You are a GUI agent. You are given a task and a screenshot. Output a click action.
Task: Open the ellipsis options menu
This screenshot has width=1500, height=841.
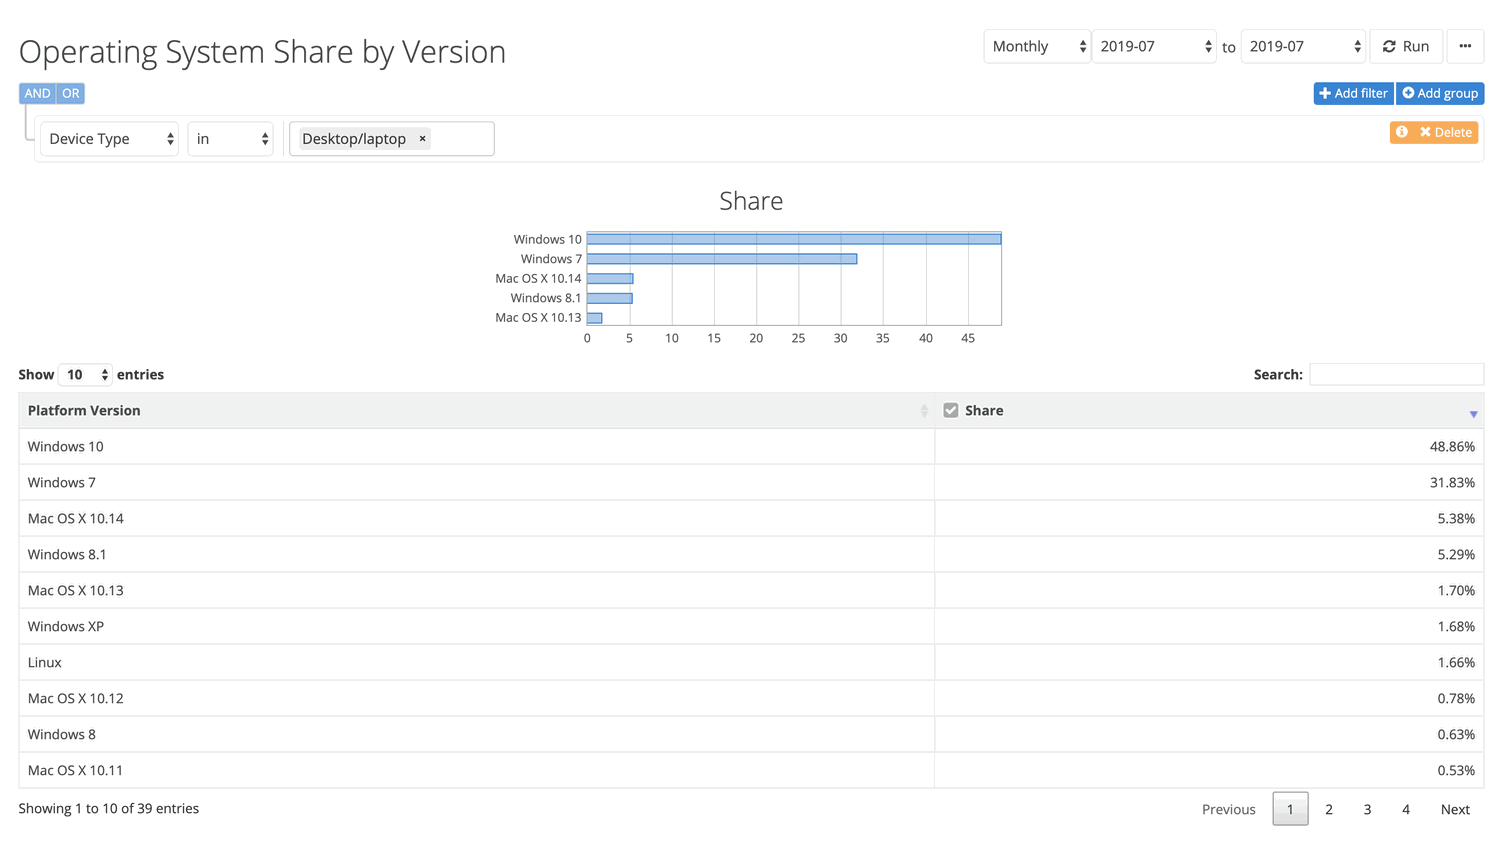tap(1465, 46)
